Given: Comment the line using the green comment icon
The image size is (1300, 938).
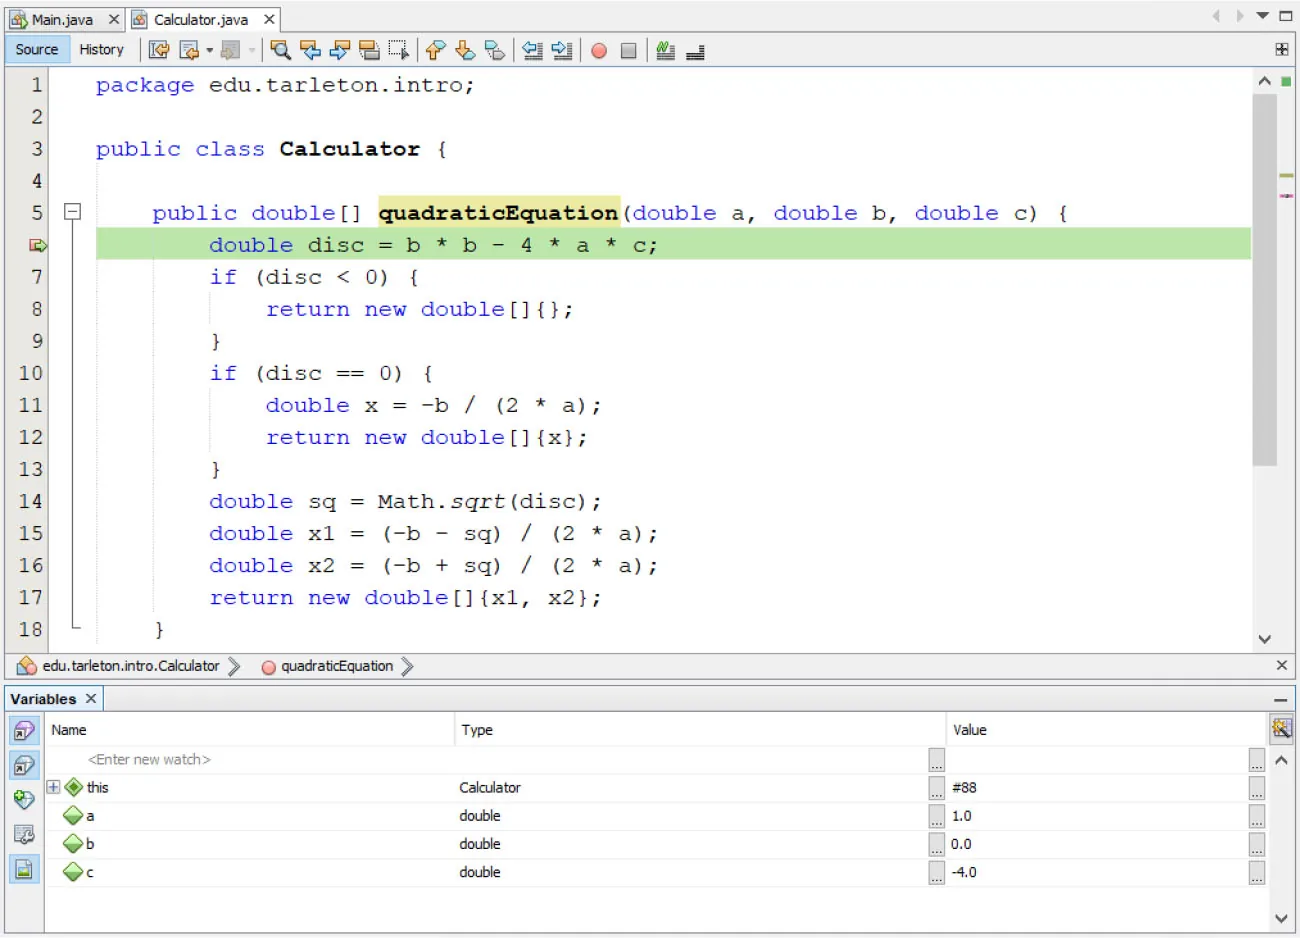Looking at the screenshot, I should [x=665, y=50].
